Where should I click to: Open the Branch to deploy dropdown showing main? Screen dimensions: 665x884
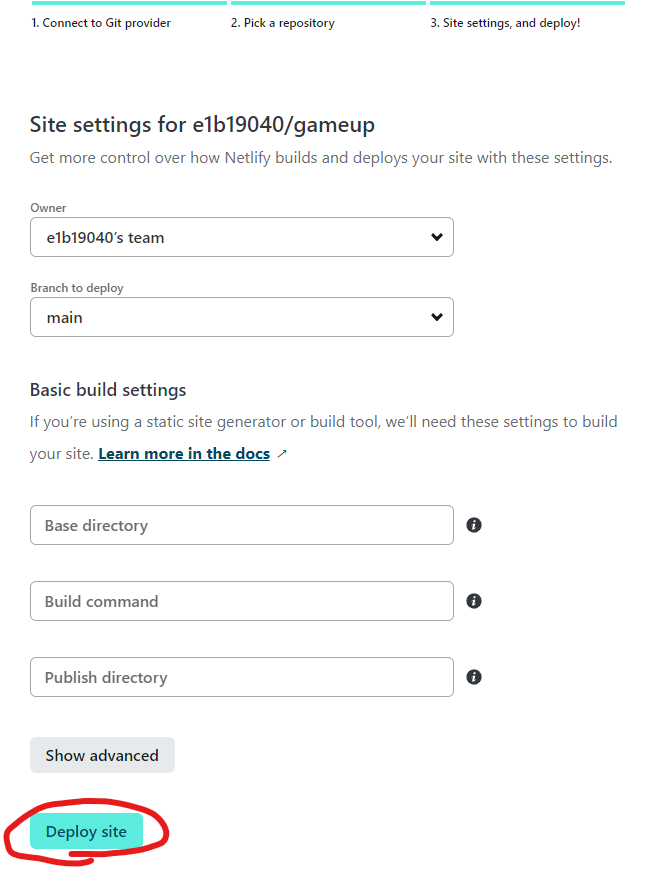(x=240, y=317)
